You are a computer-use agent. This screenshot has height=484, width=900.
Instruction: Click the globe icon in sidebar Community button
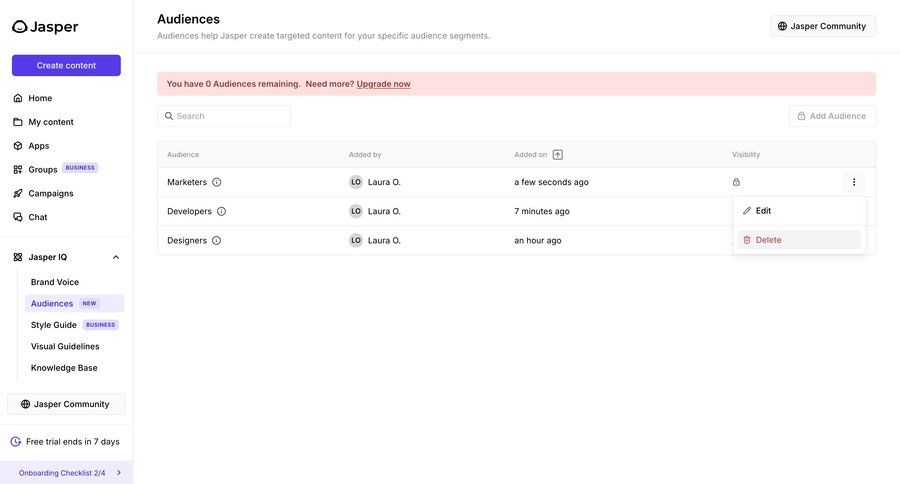(x=25, y=404)
